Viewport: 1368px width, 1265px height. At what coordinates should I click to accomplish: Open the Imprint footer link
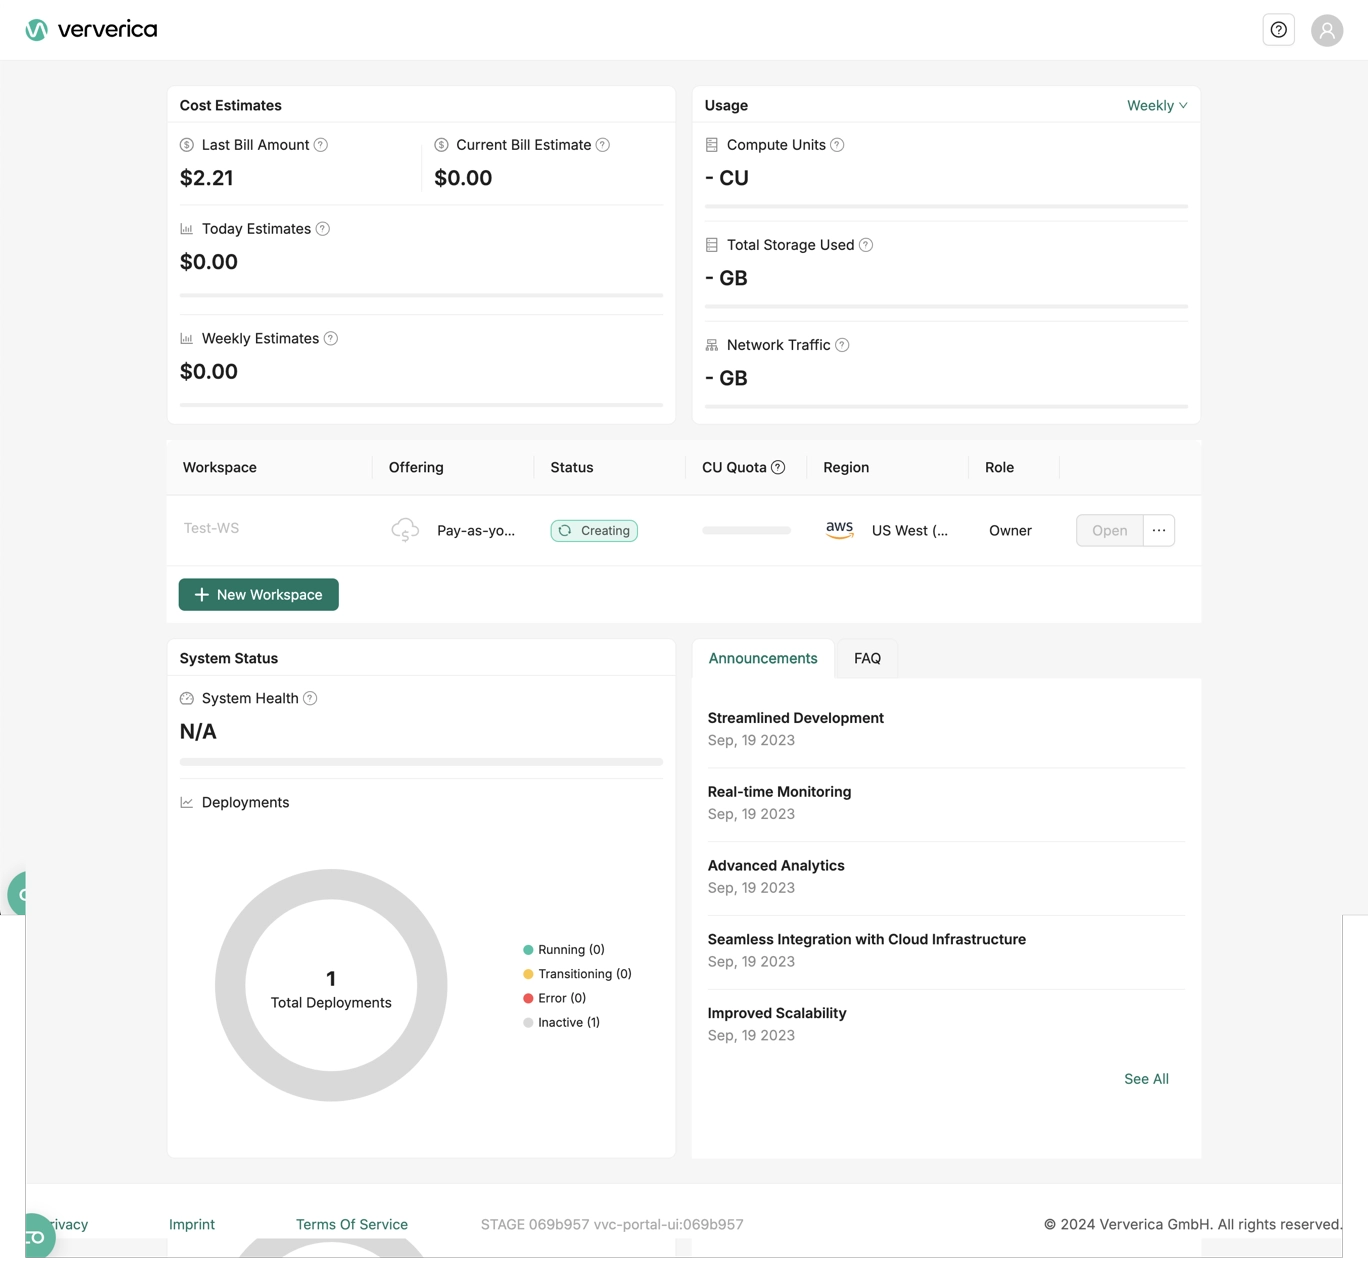192,1224
